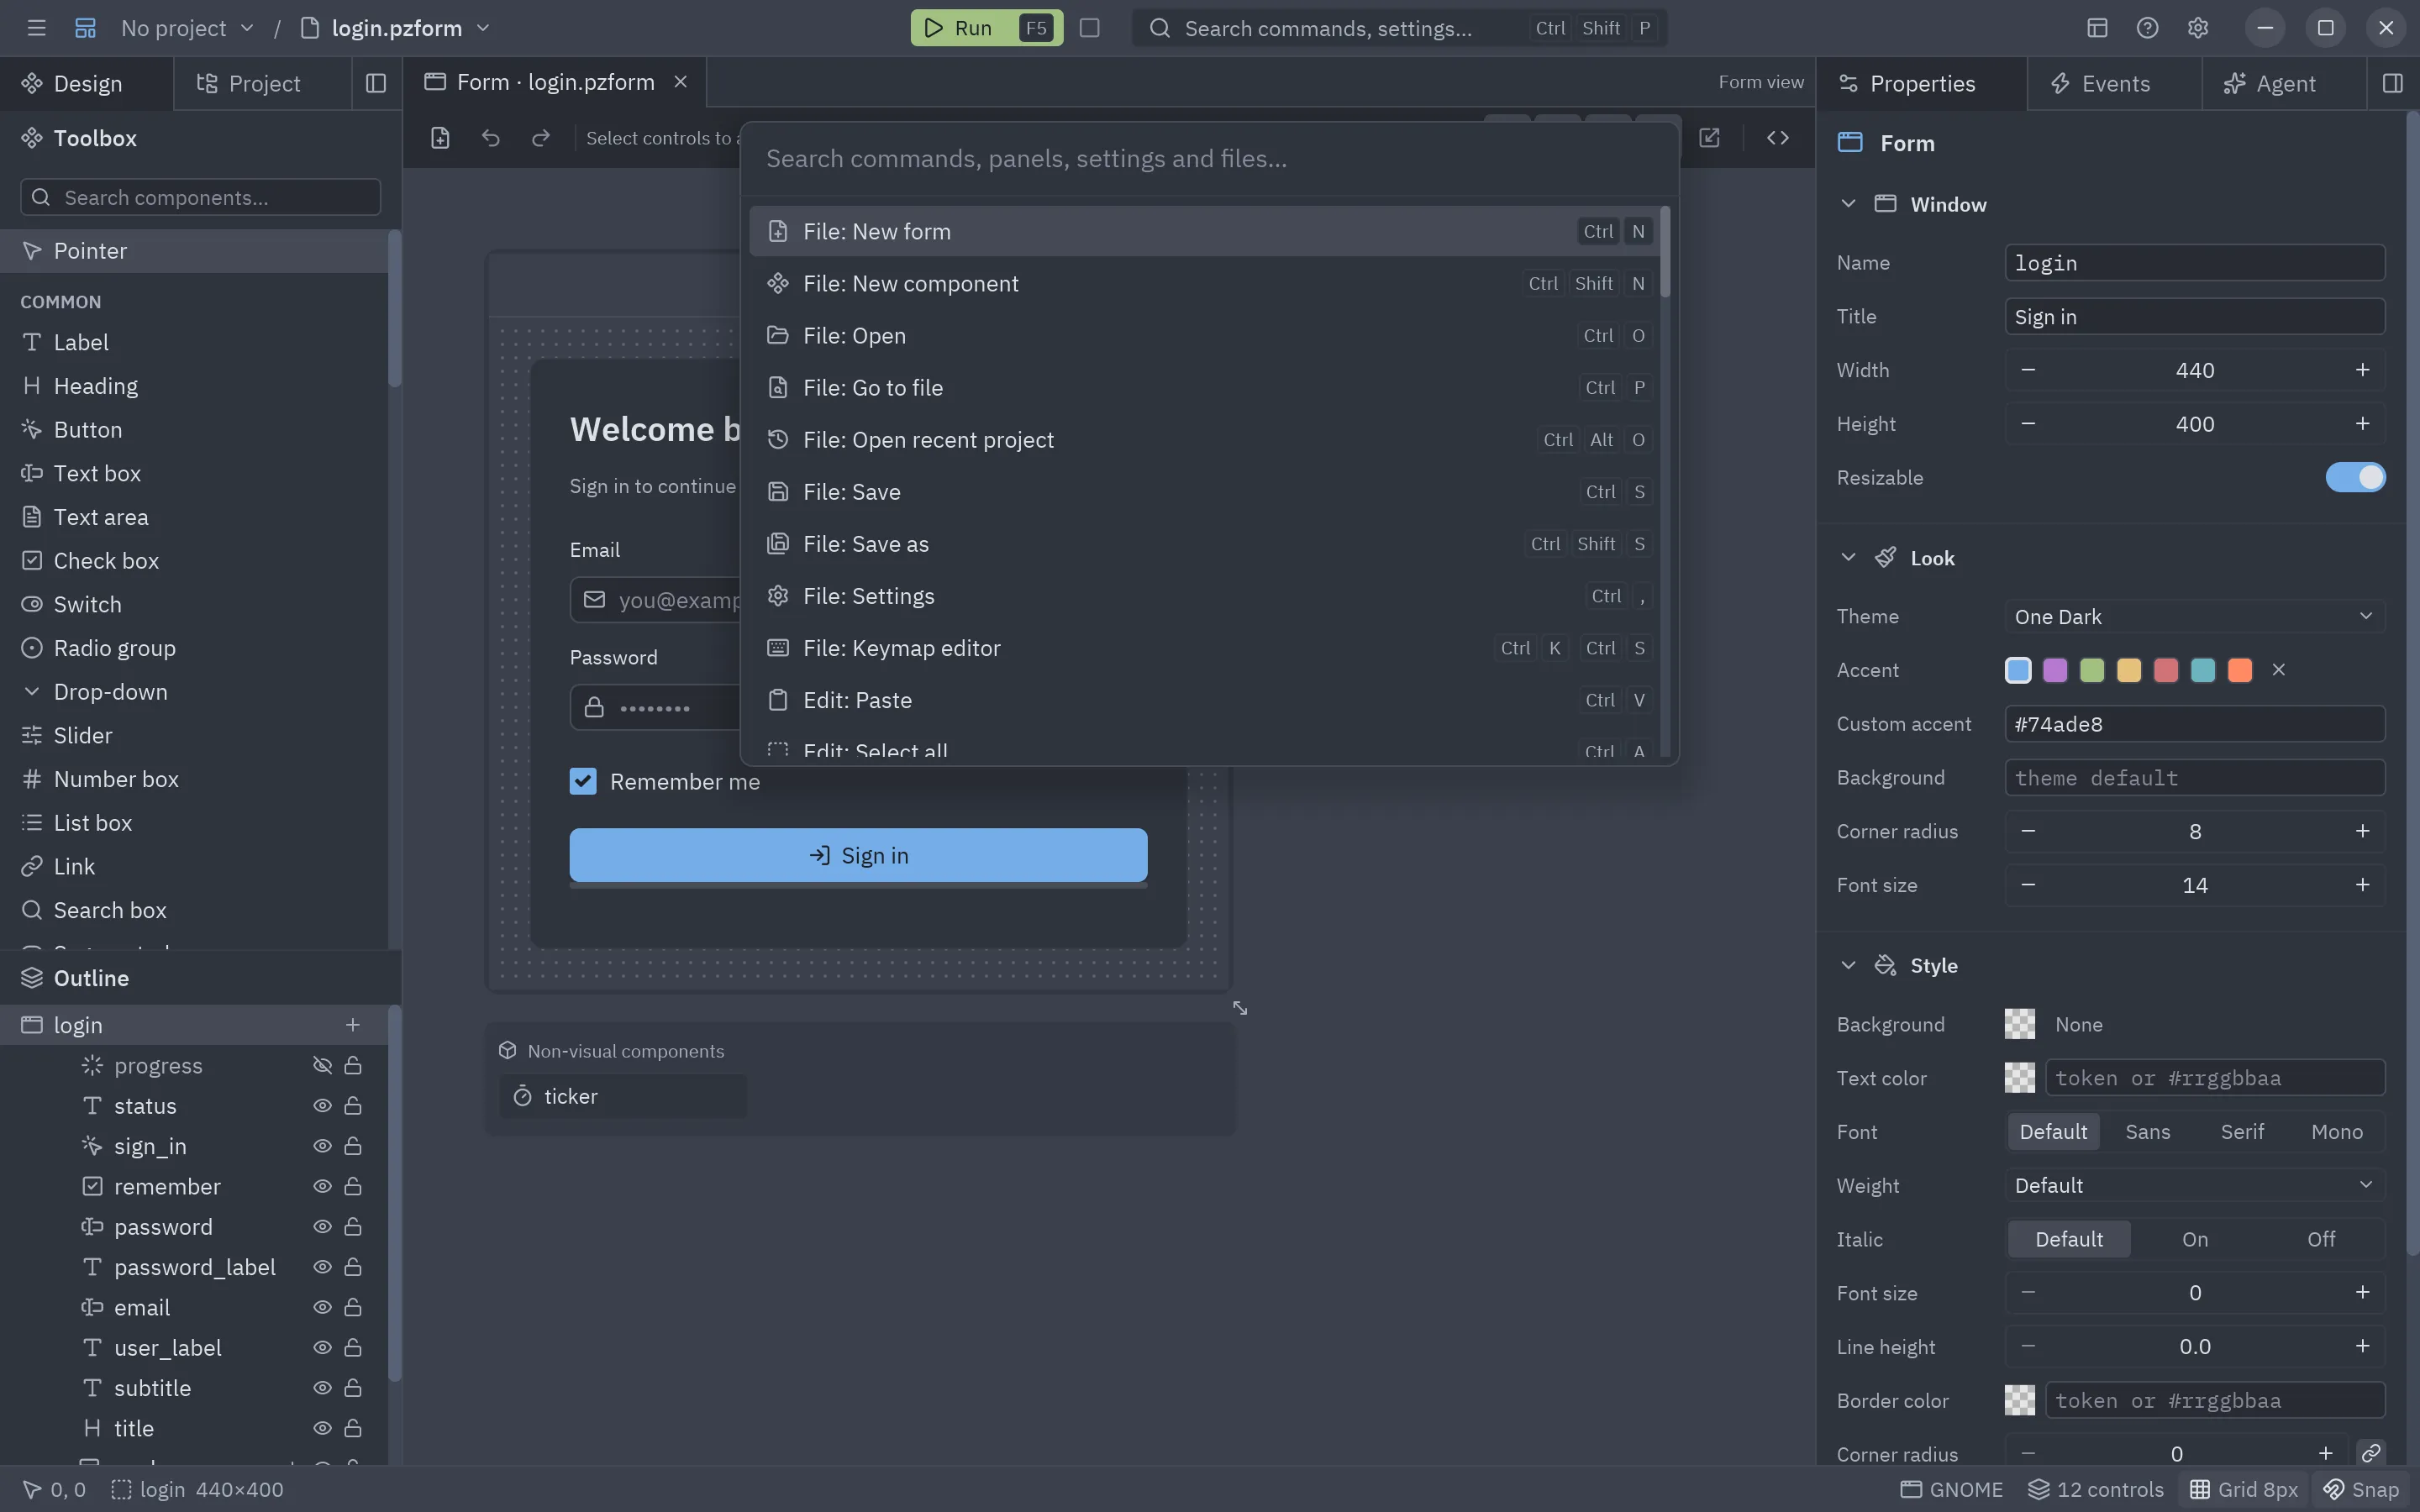Click the Search components field
The height and width of the screenshot is (1512, 2420).
(x=200, y=197)
